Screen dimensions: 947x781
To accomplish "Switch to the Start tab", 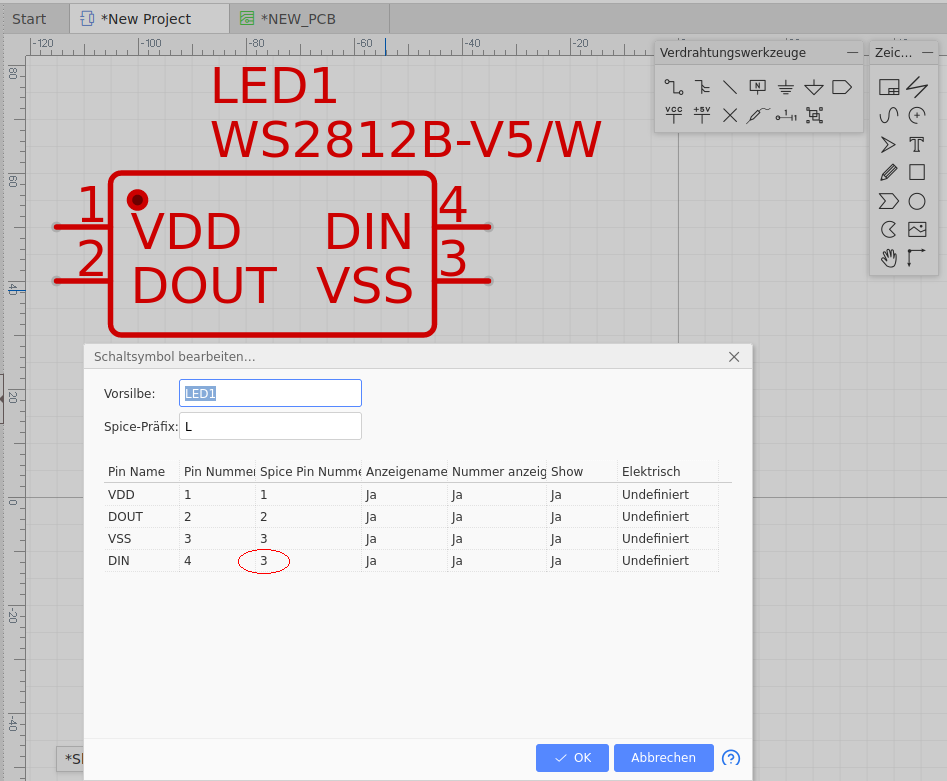I will [29, 19].
